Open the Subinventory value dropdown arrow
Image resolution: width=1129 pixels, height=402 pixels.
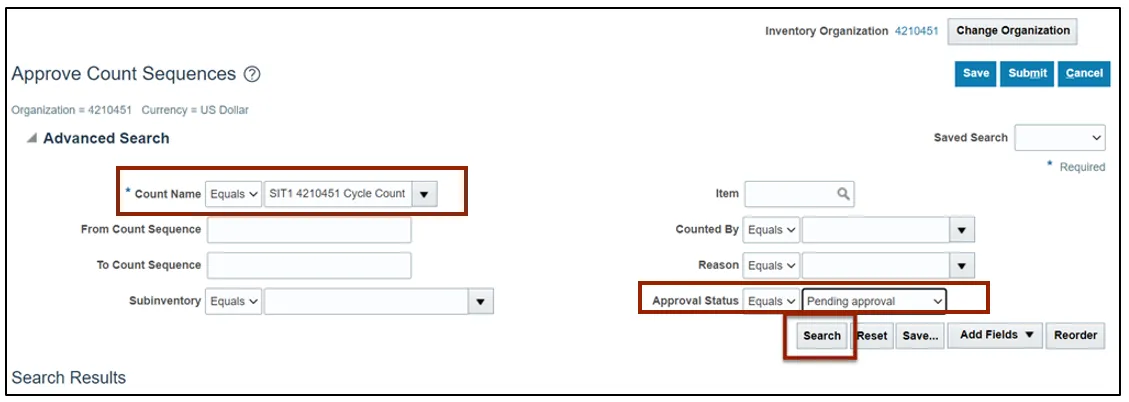pyautogui.click(x=481, y=301)
